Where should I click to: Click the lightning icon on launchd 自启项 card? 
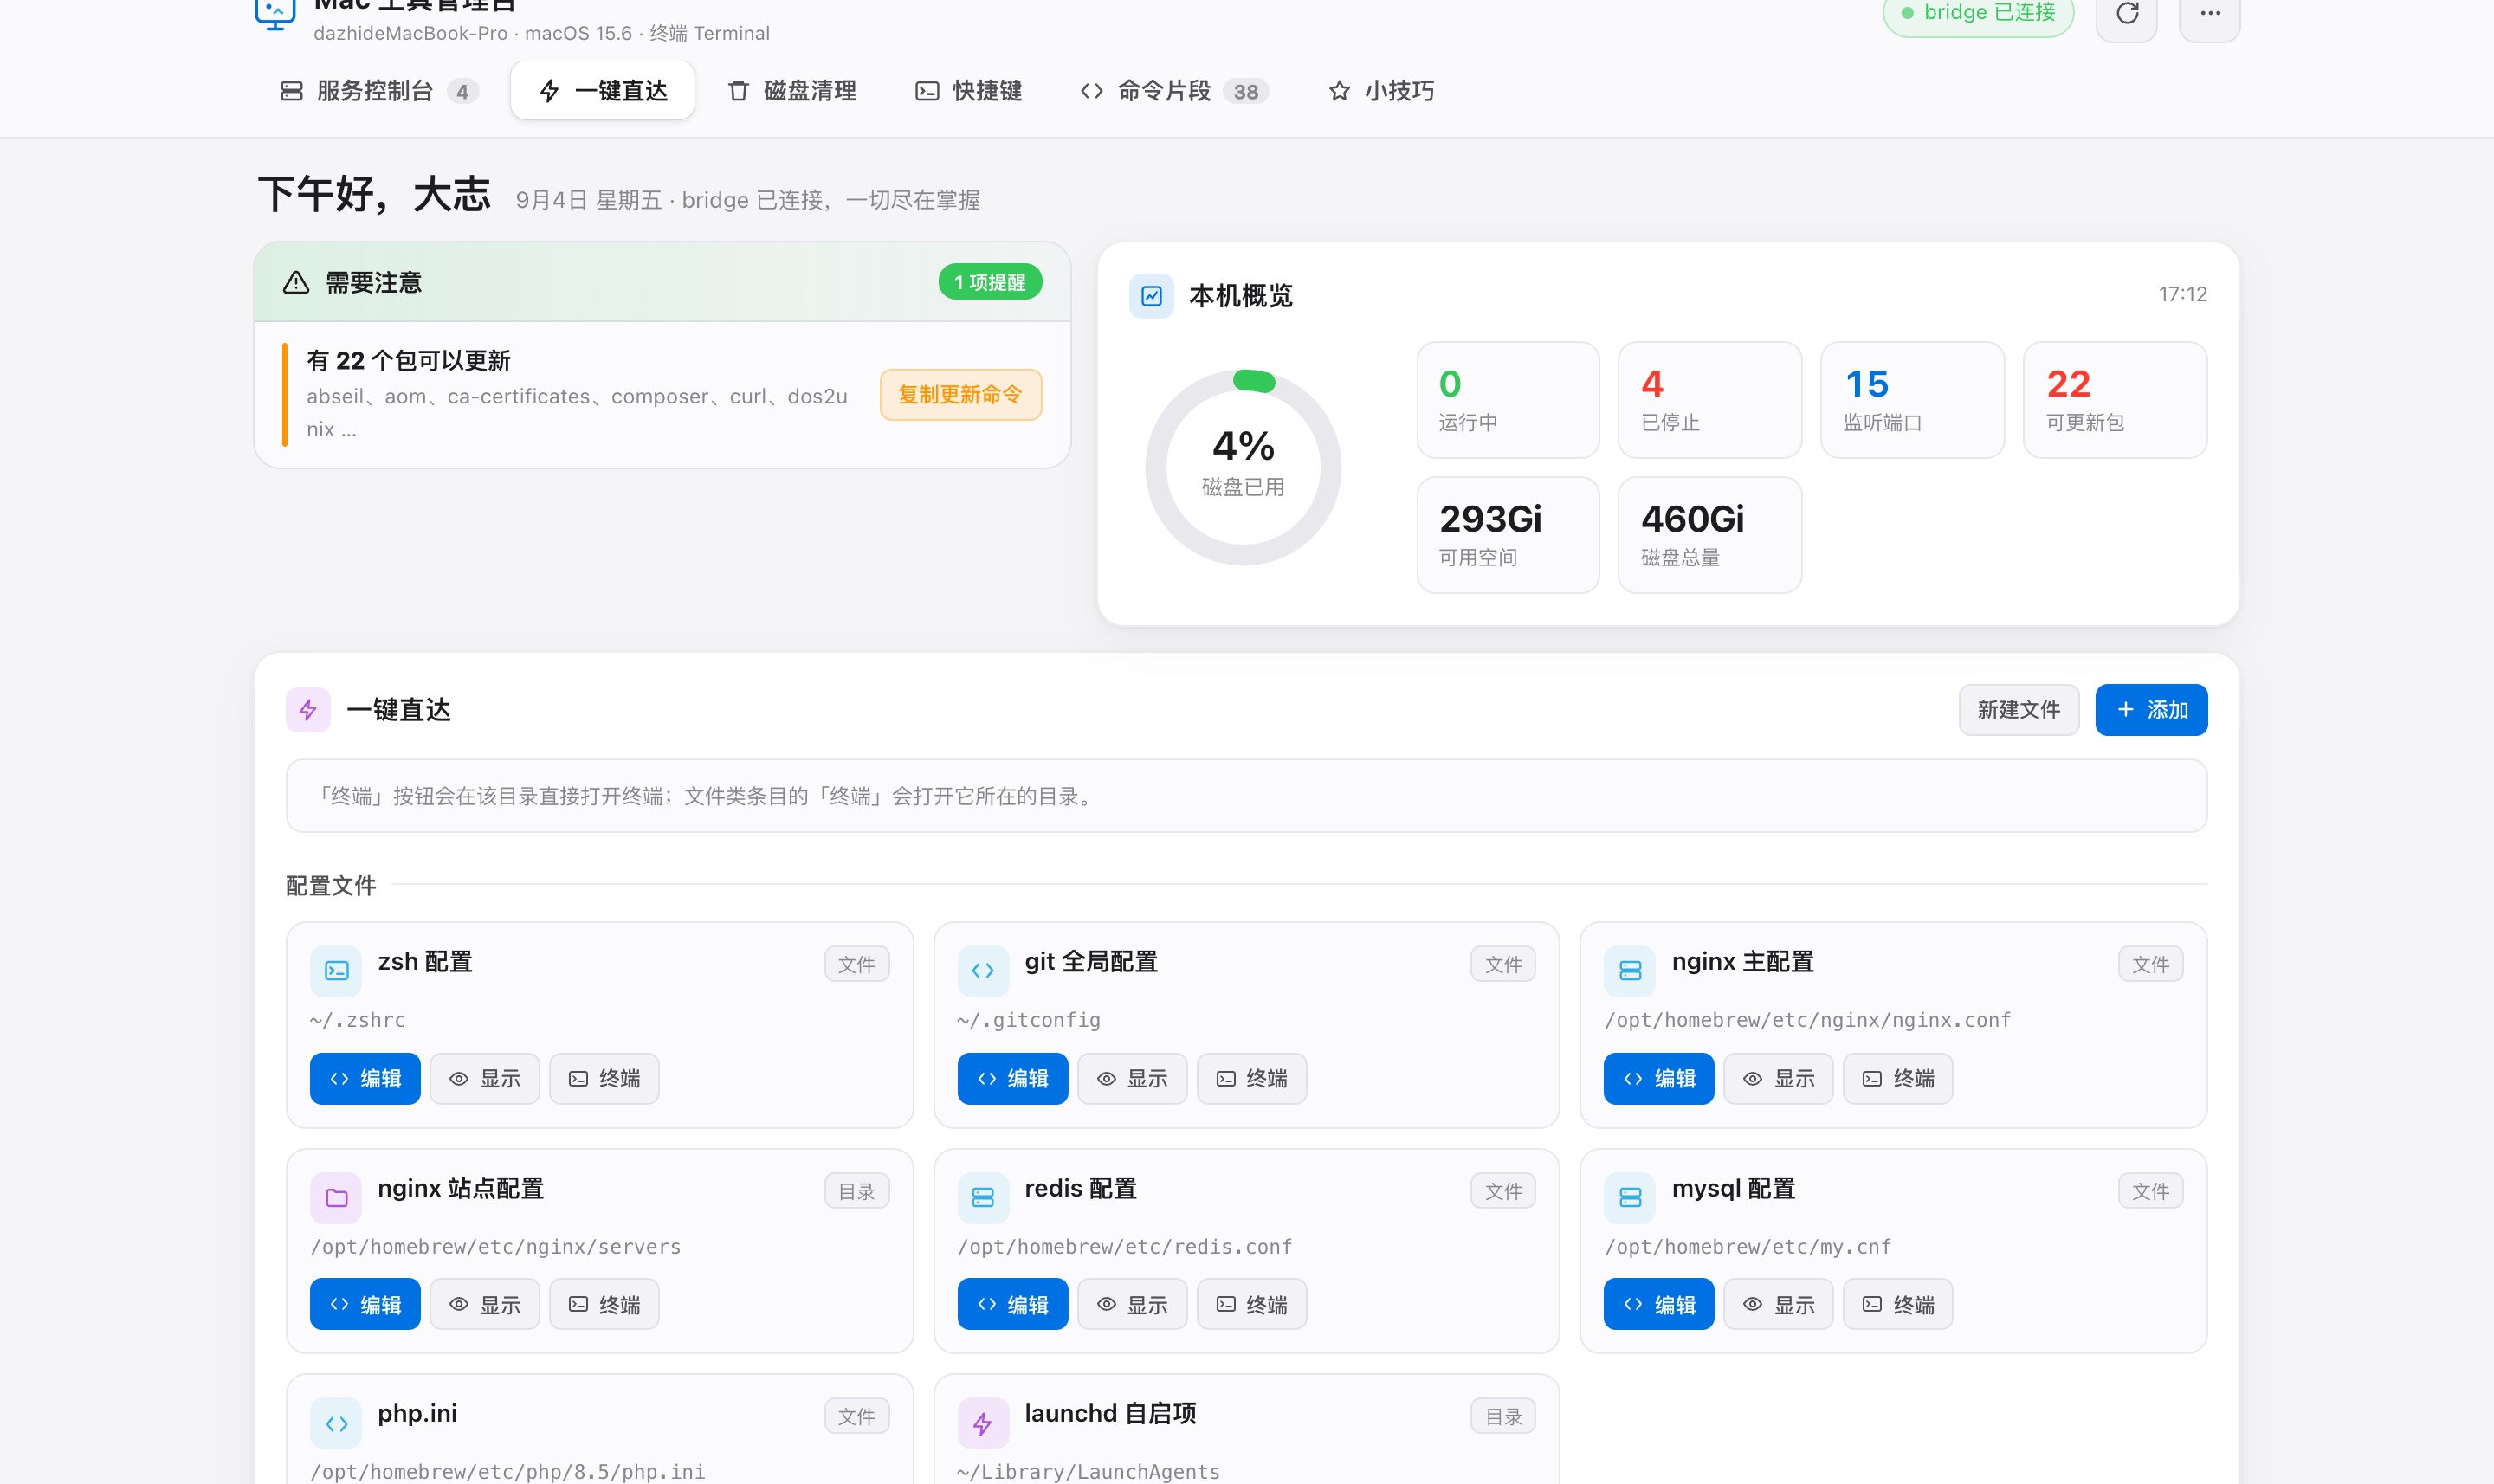pyautogui.click(x=983, y=1423)
